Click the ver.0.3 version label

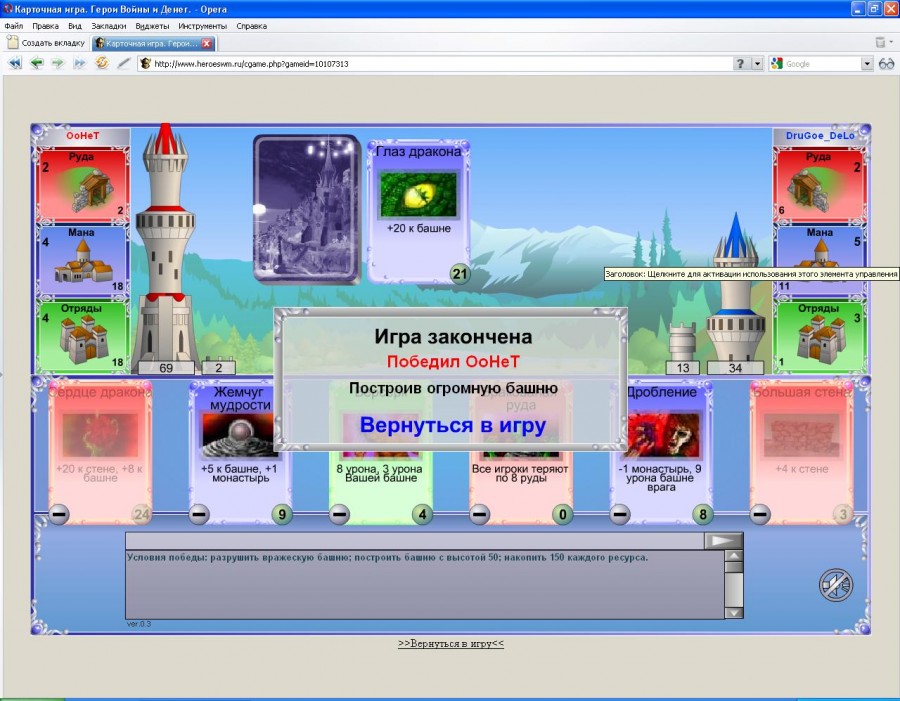(138, 624)
